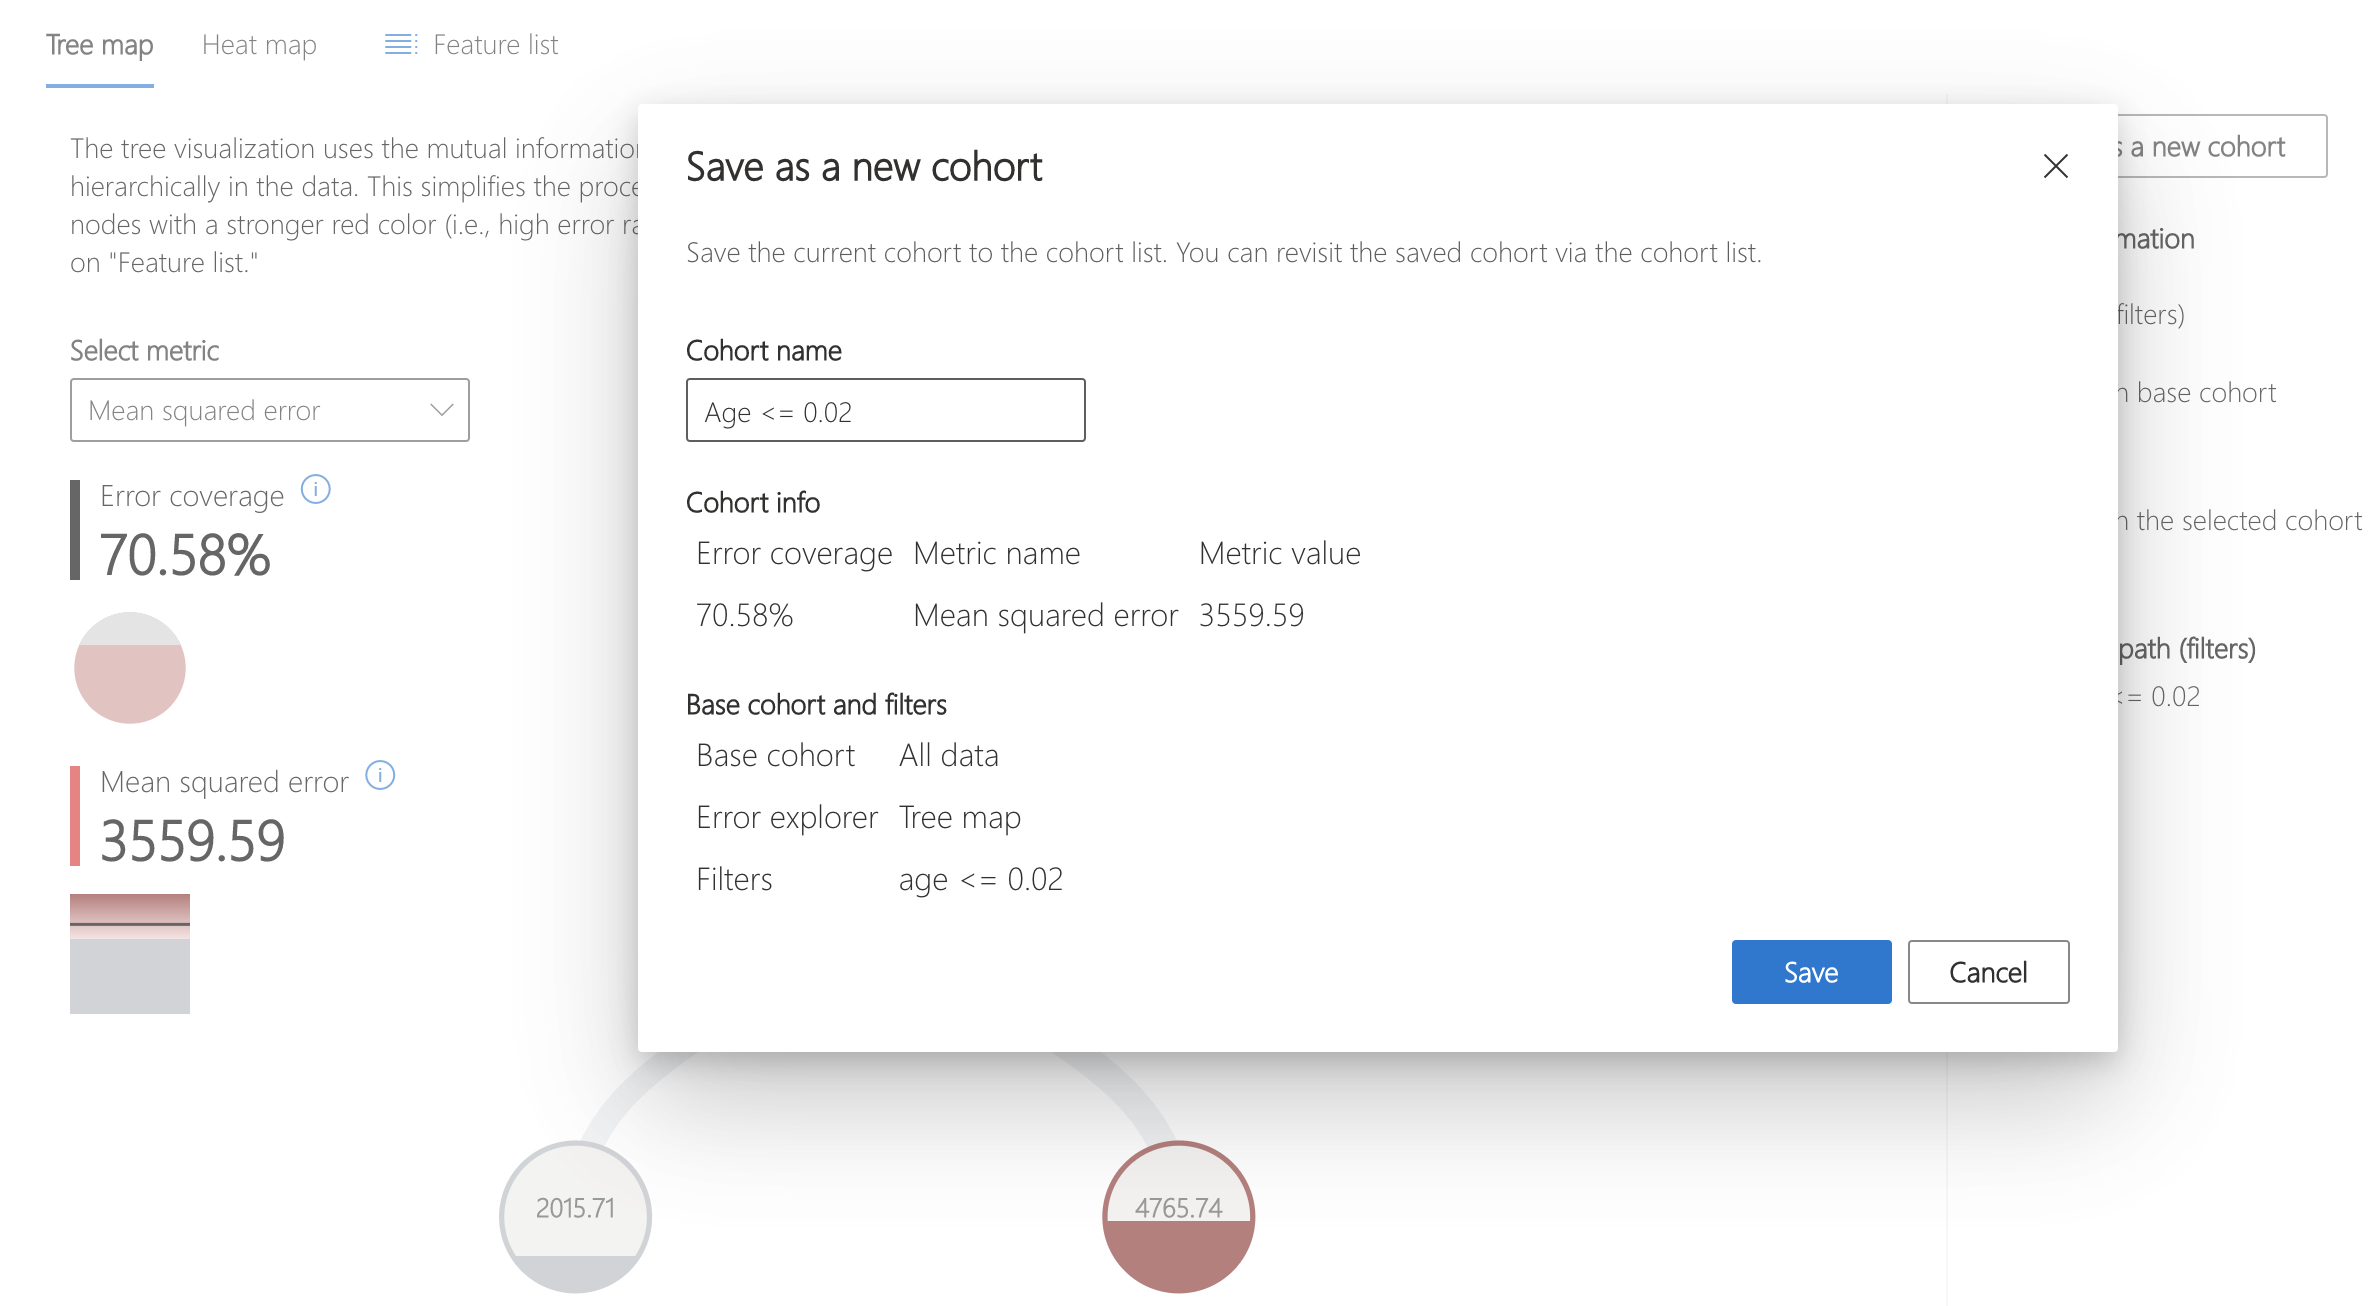The image size is (2376, 1306).
Task: Click the Save as a new cohort button behind dialog
Action: click(2221, 146)
